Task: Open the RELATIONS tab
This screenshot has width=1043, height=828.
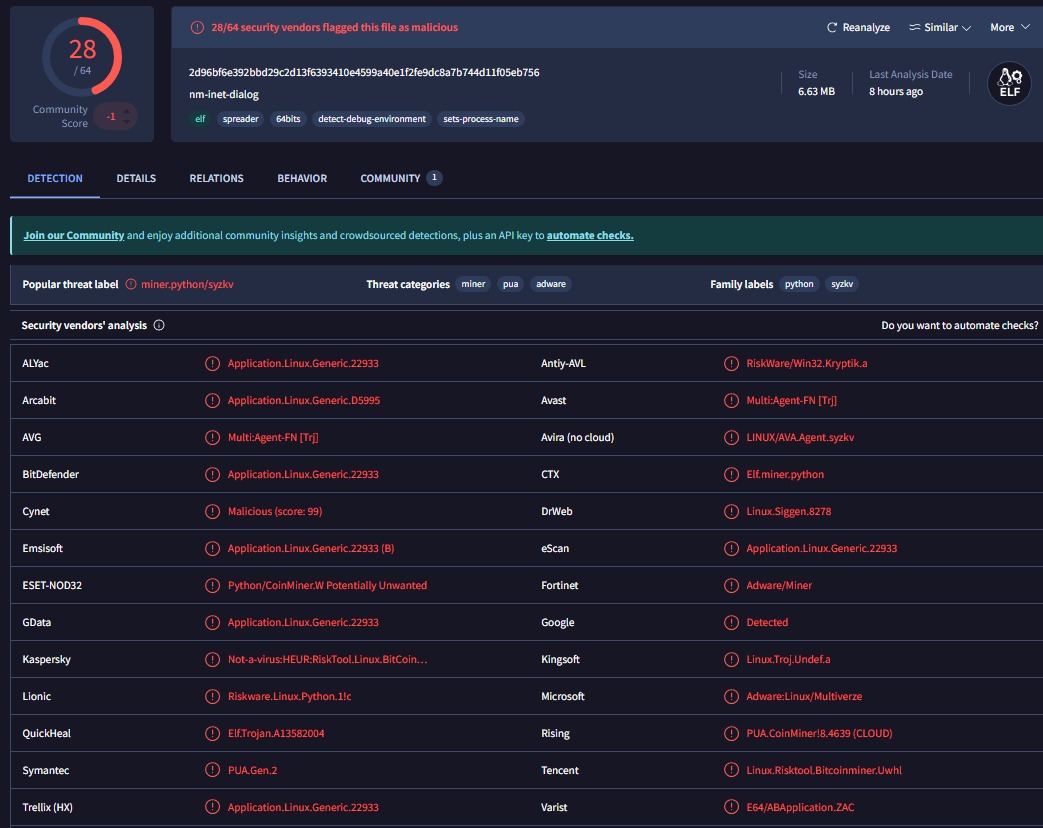Action: point(216,178)
